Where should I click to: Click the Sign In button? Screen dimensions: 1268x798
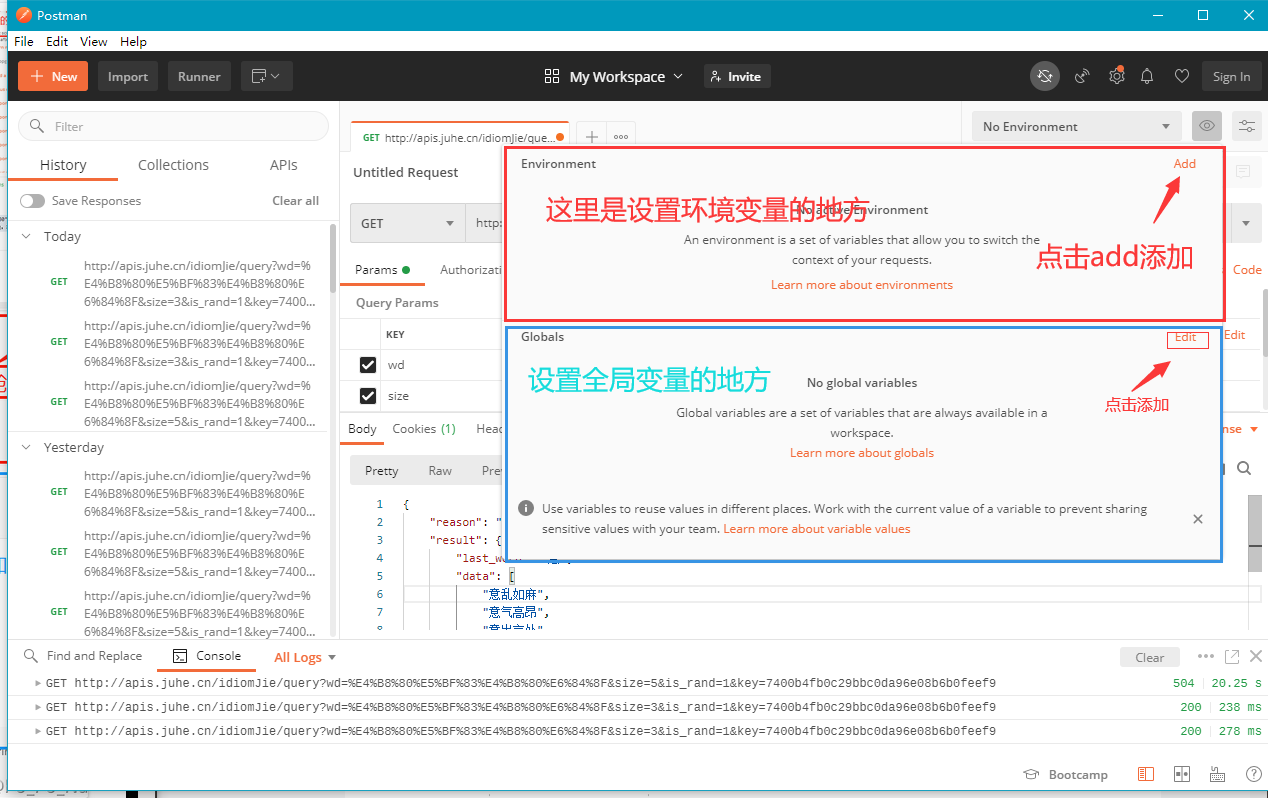pos(1231,76)
